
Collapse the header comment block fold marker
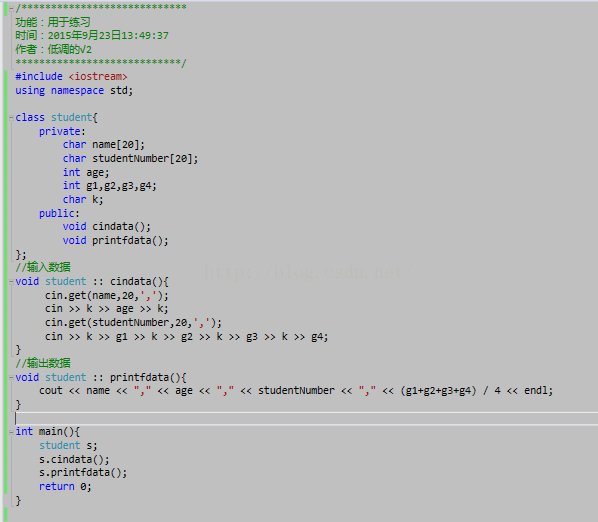tap(11, 8)
